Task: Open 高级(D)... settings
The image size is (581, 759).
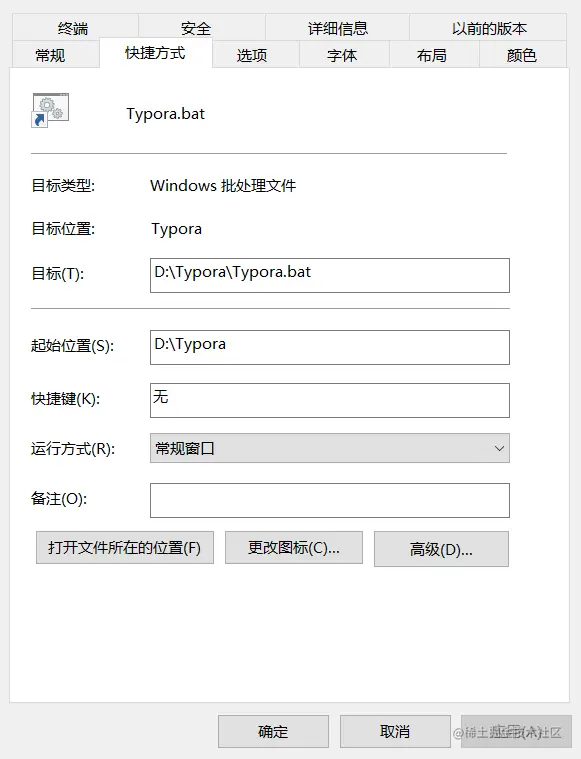Action: click(441, 549)
